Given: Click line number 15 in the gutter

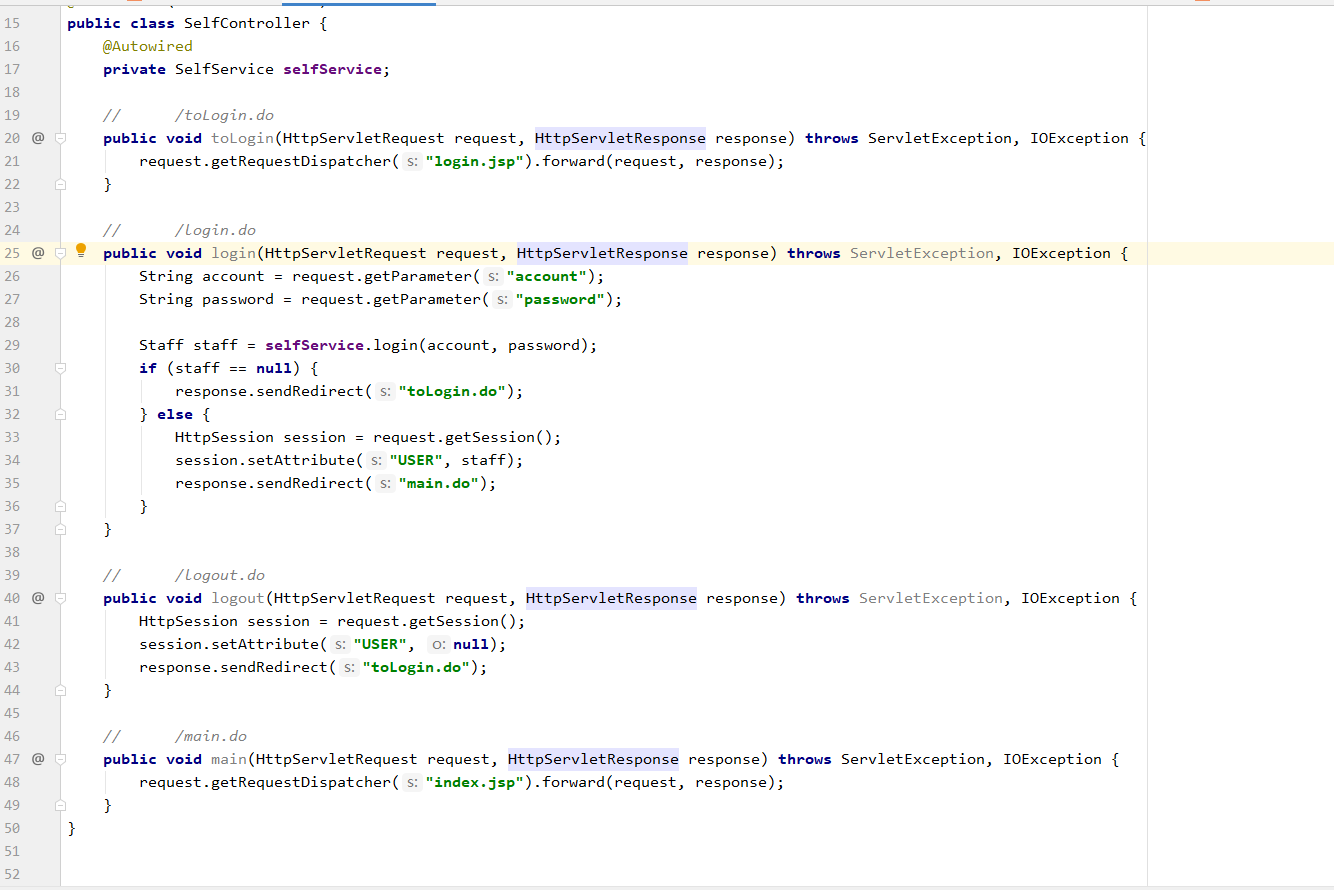Looking at the screenshot, I should (x=12, y=23).
